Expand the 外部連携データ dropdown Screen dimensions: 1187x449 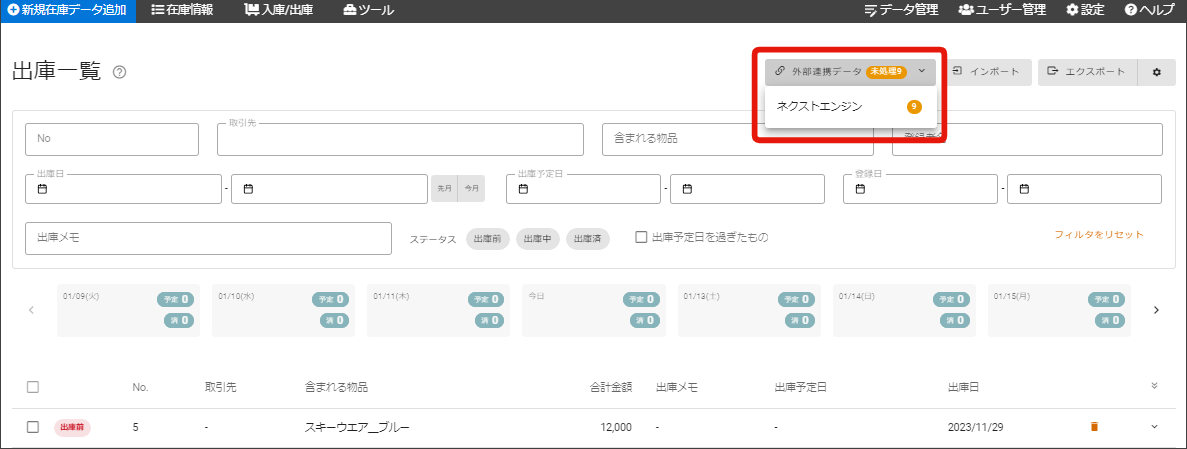[x=850, y=72]
